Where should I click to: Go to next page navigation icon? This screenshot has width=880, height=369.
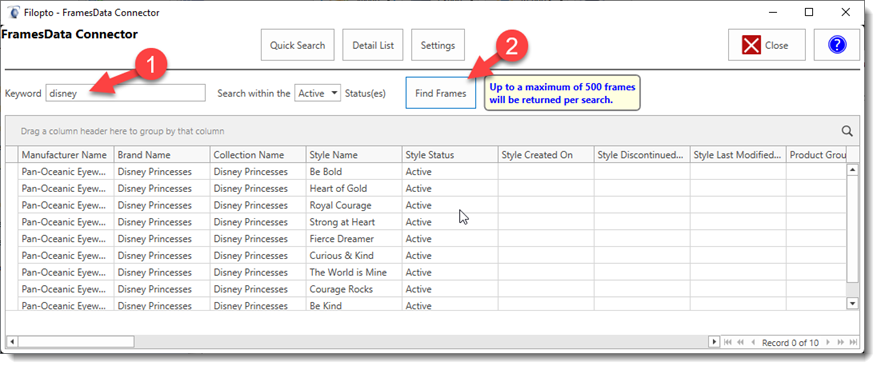point(841,342)
